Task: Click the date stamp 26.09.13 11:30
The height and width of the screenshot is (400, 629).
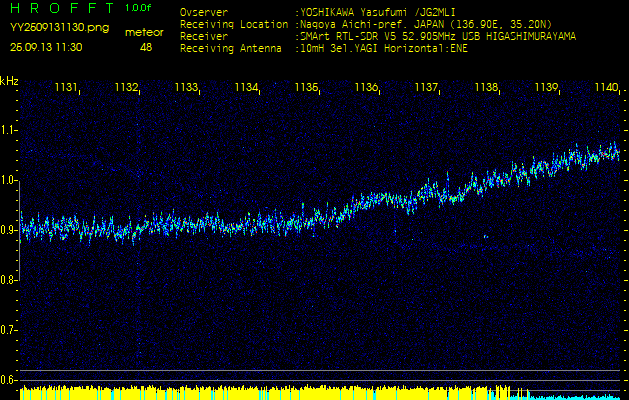Action: tap(46, 47)
